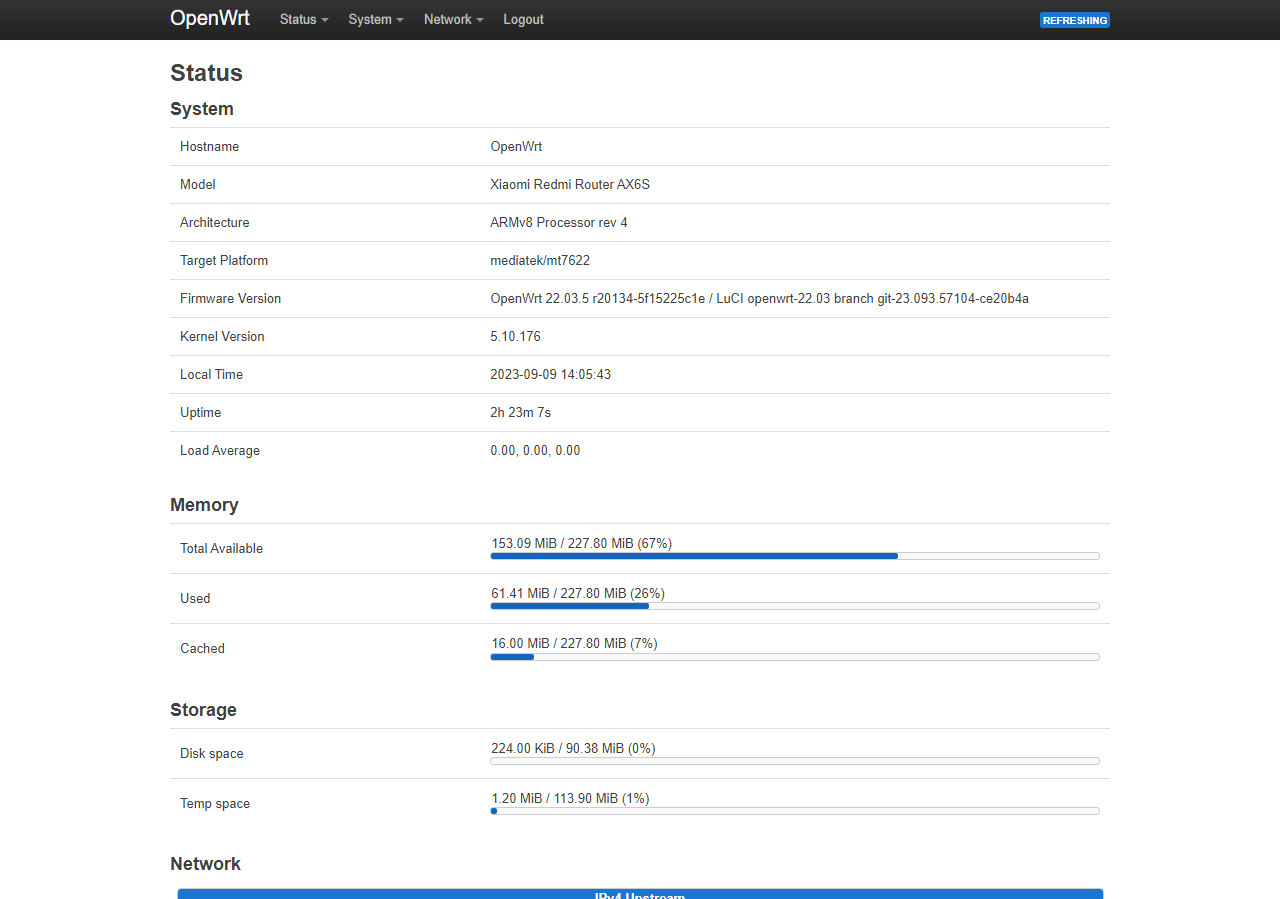1280x899 pixels.
Task: Click the firmware version string
Action: (759, 299)
